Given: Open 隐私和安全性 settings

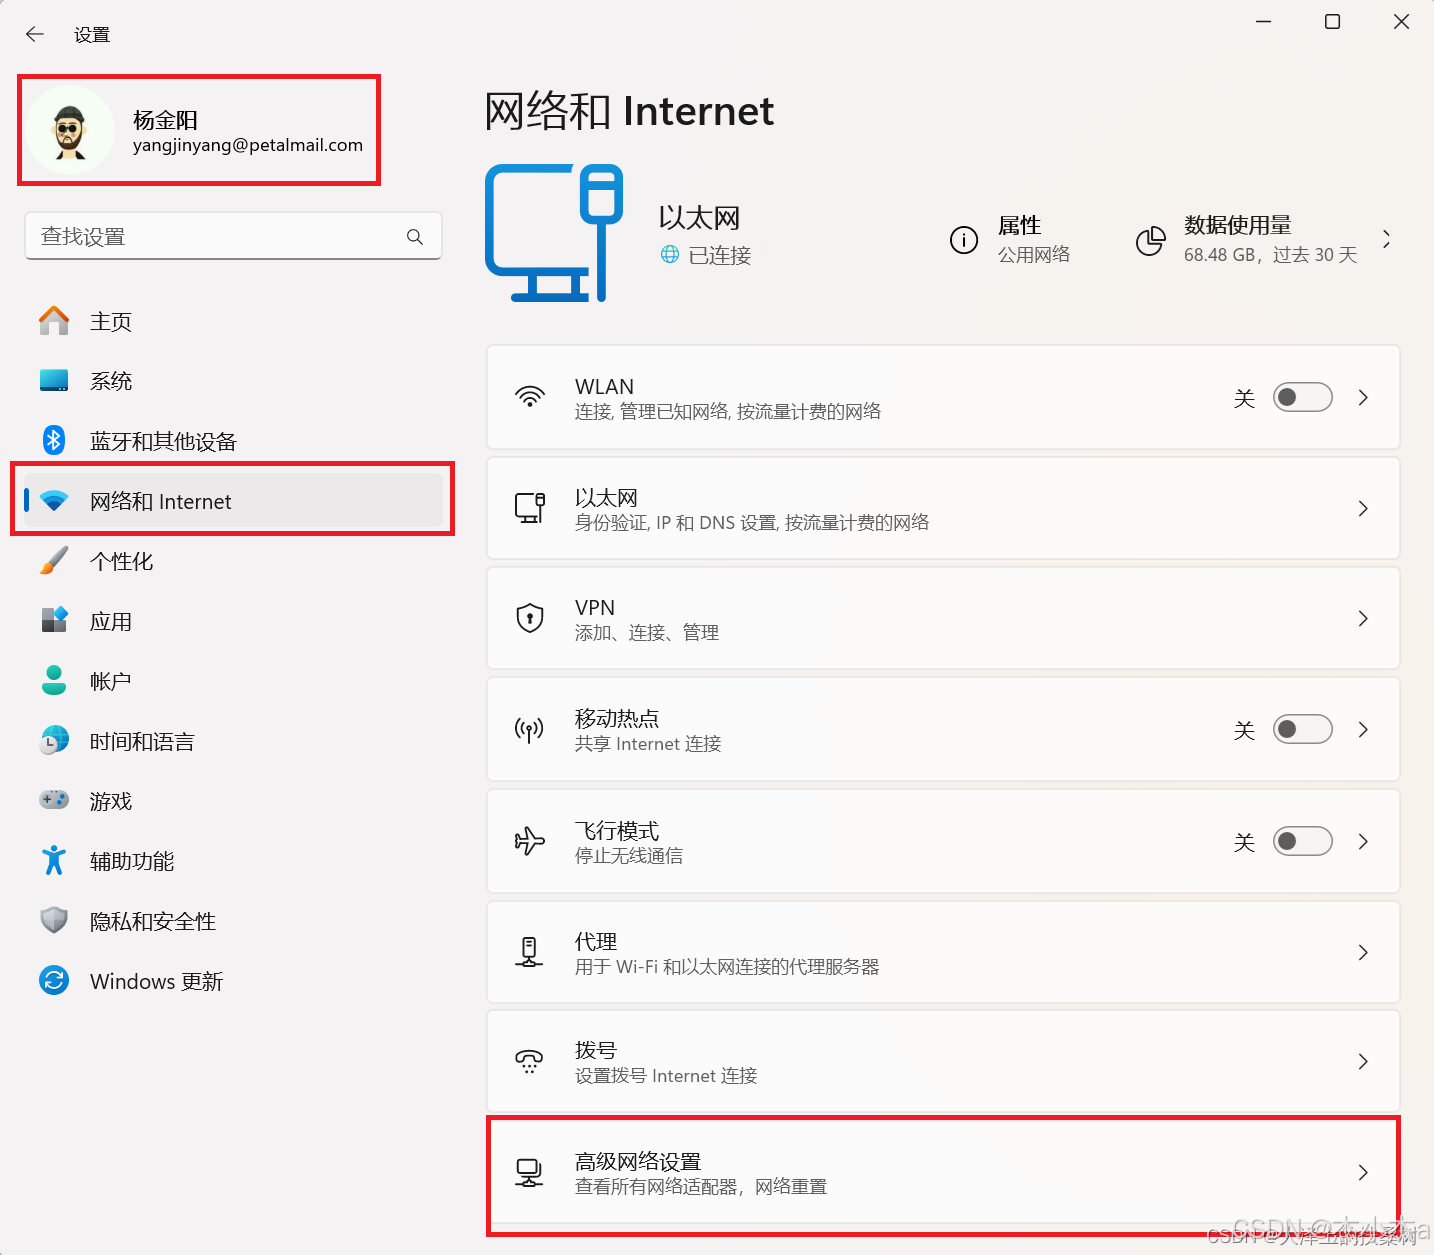Looking at the screenshot, I should pos(233,921).
